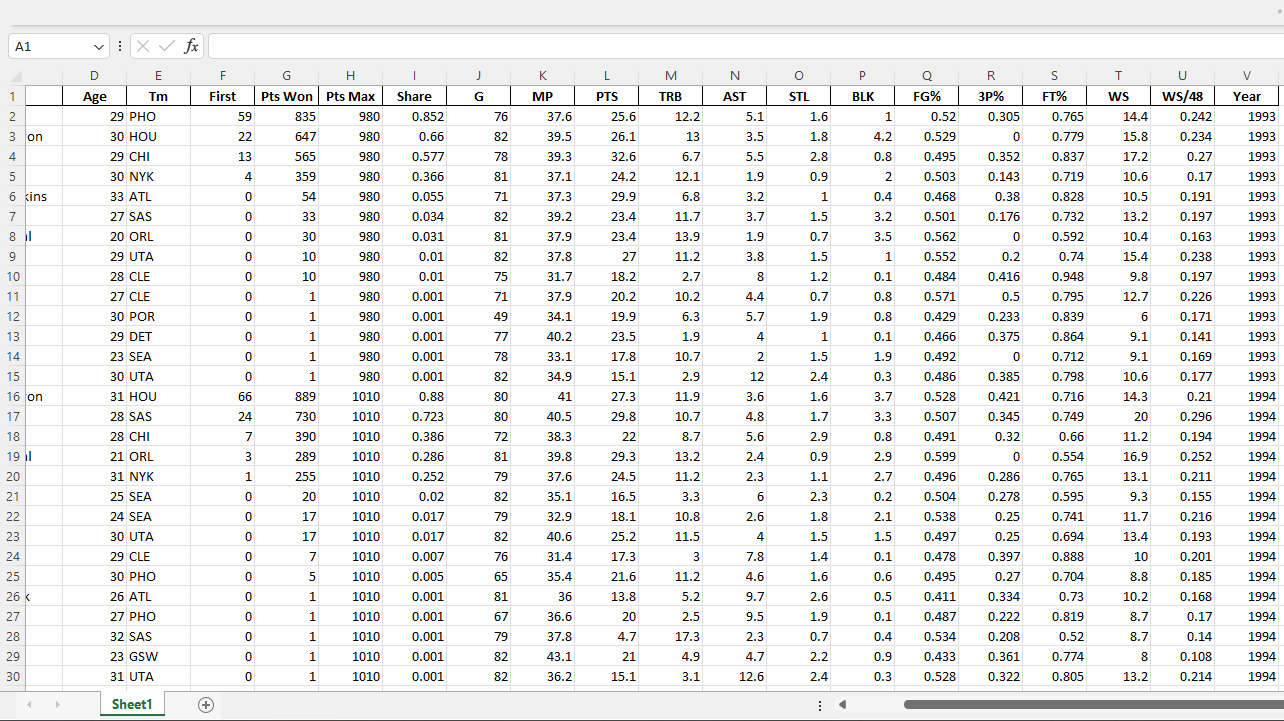This screenshot has height=721, width=1284.
Task: Click the '43.1' MP cell
Action: pos(542,656)
